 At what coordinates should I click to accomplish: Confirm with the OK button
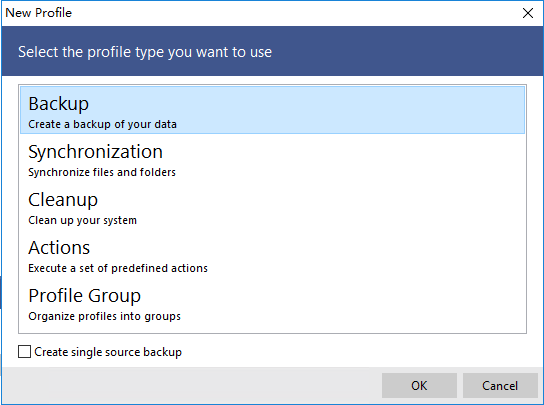[x=419, y=385]
